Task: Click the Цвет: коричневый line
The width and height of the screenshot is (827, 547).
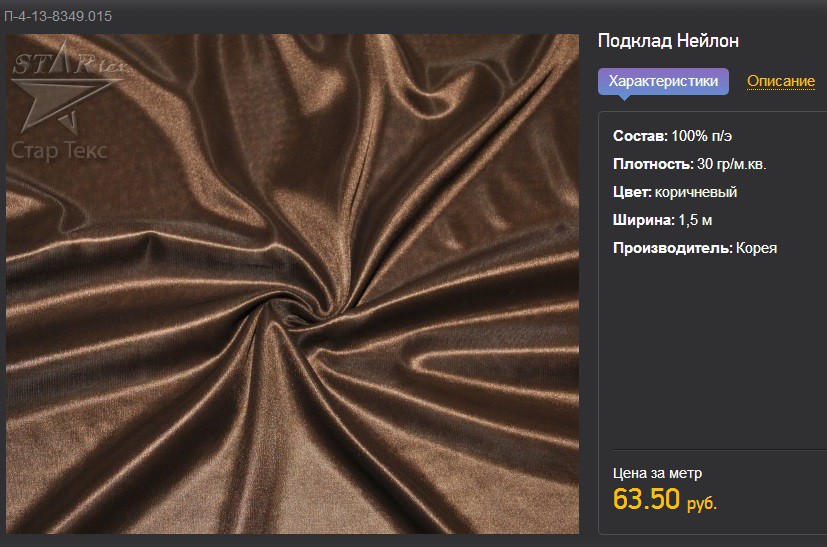Action: coord(675,192)
